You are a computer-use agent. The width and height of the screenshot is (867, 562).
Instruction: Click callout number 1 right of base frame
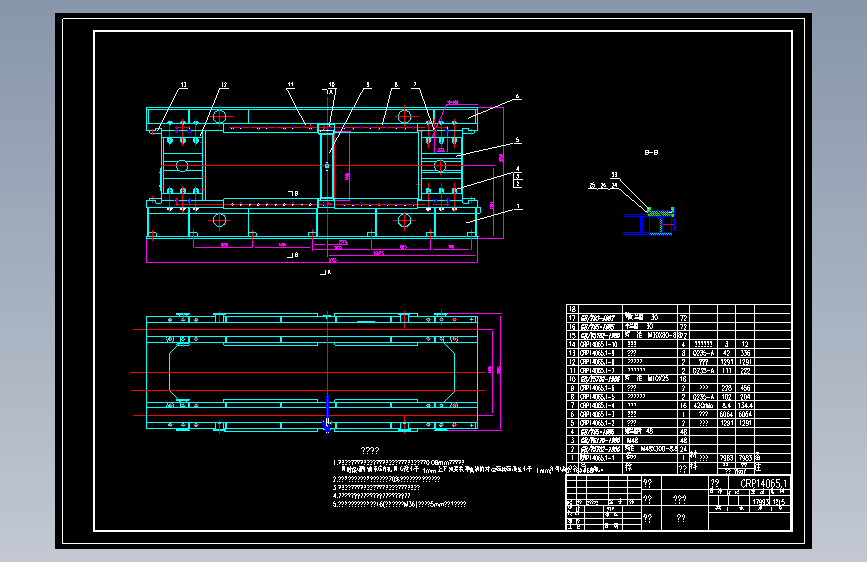(518, 207)
